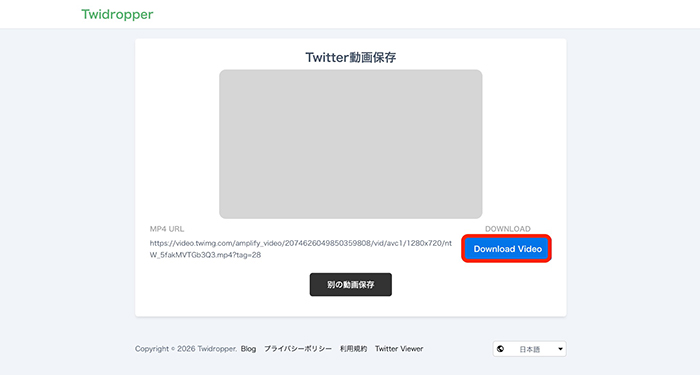This screenshot has width=700, height=375.
Task: Click the 別の動画保存 button
Action: tap(350, 284)
